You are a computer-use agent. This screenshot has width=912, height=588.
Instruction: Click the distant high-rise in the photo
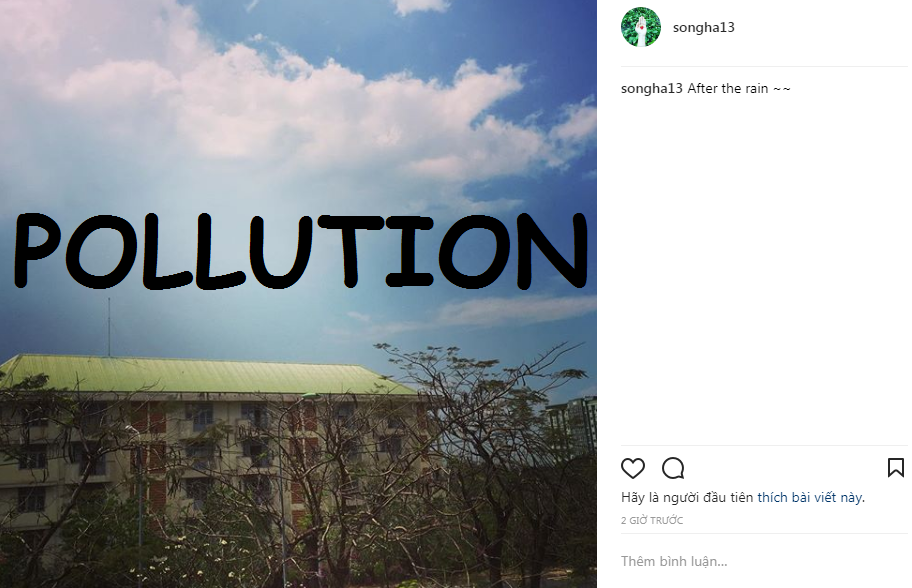coord(580,420)
